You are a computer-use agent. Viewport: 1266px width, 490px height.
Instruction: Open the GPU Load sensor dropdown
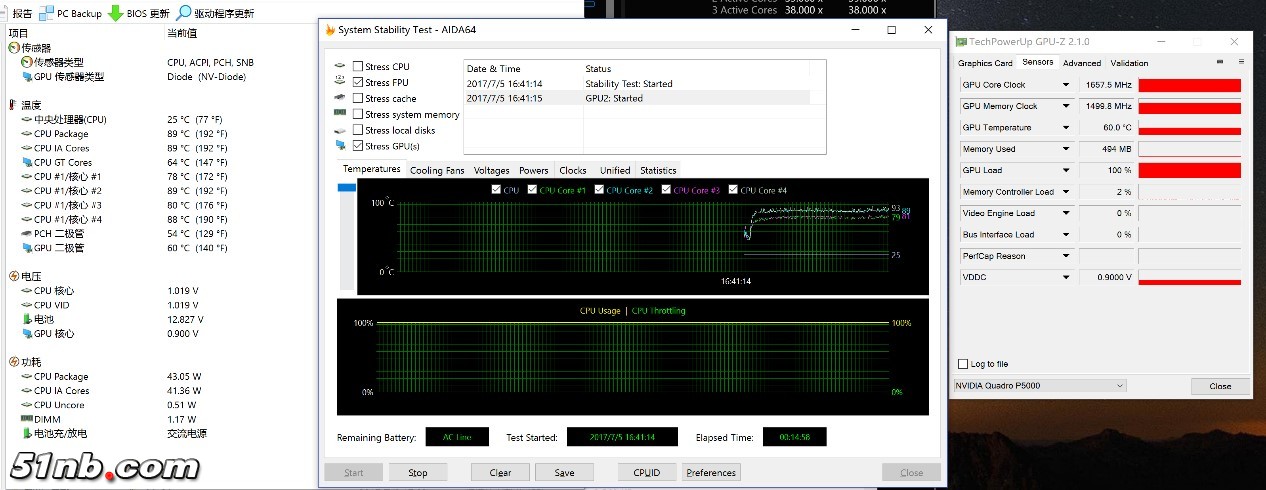[x=1066, y=170]
